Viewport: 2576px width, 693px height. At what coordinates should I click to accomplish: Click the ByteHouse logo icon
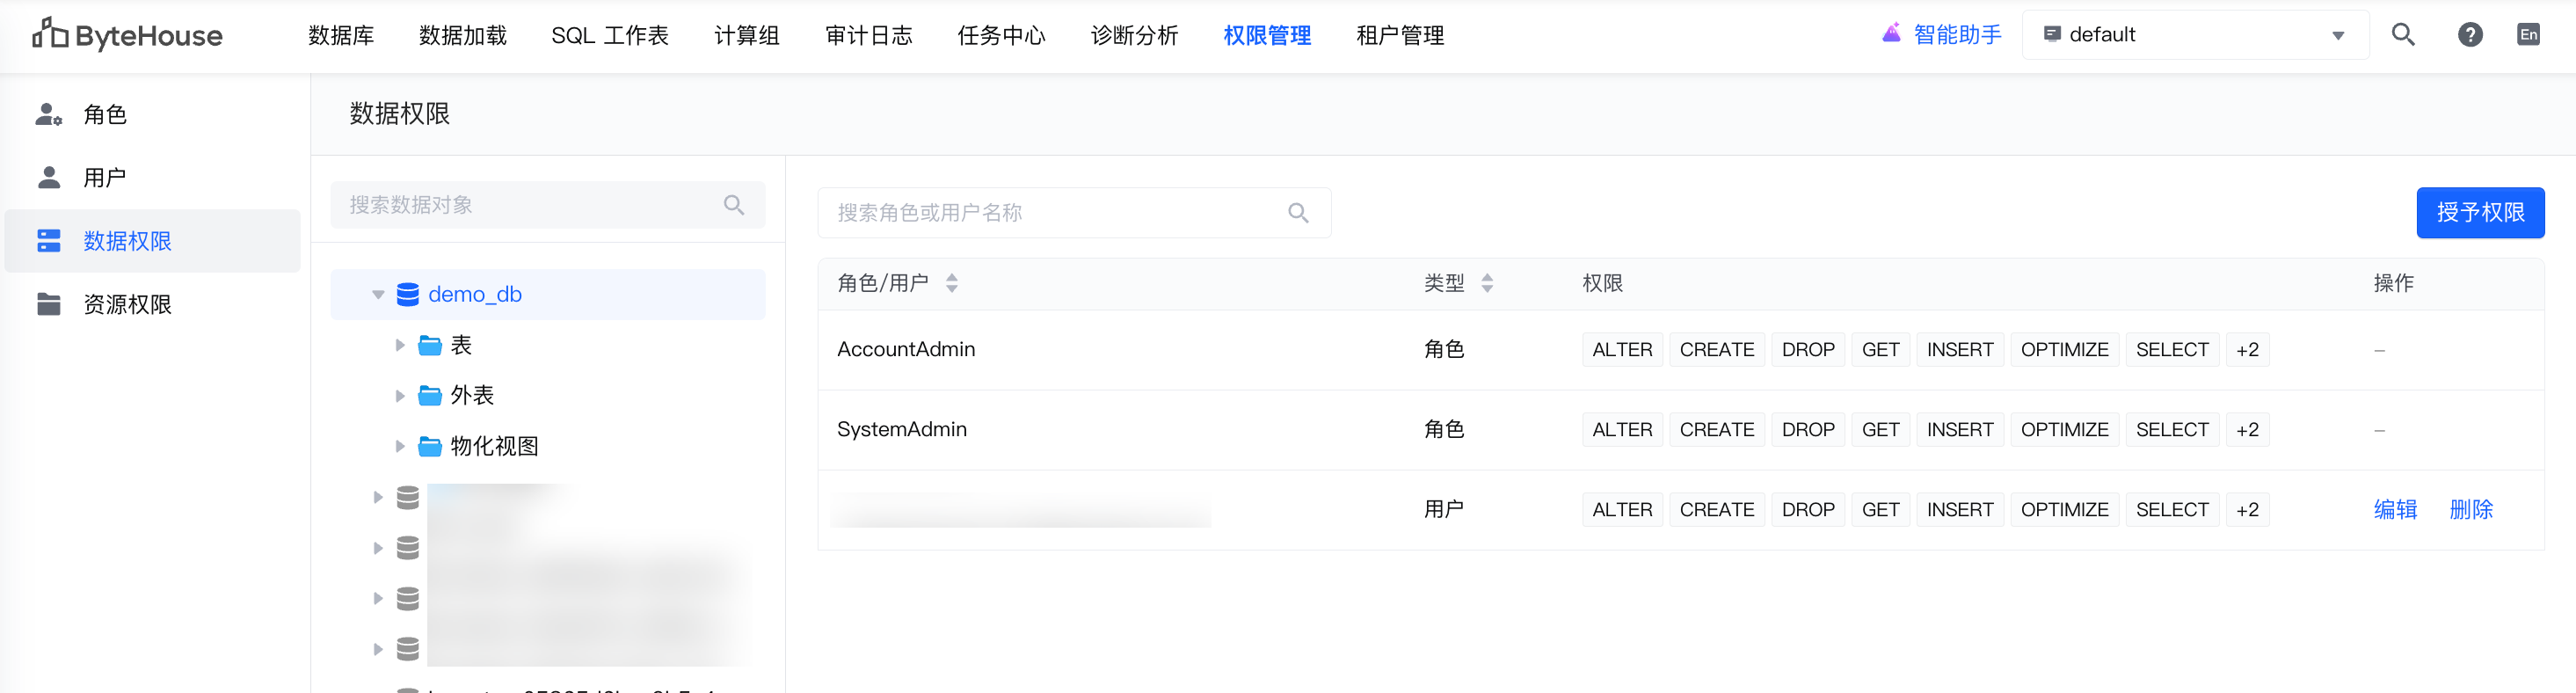[x=50, y=34]
